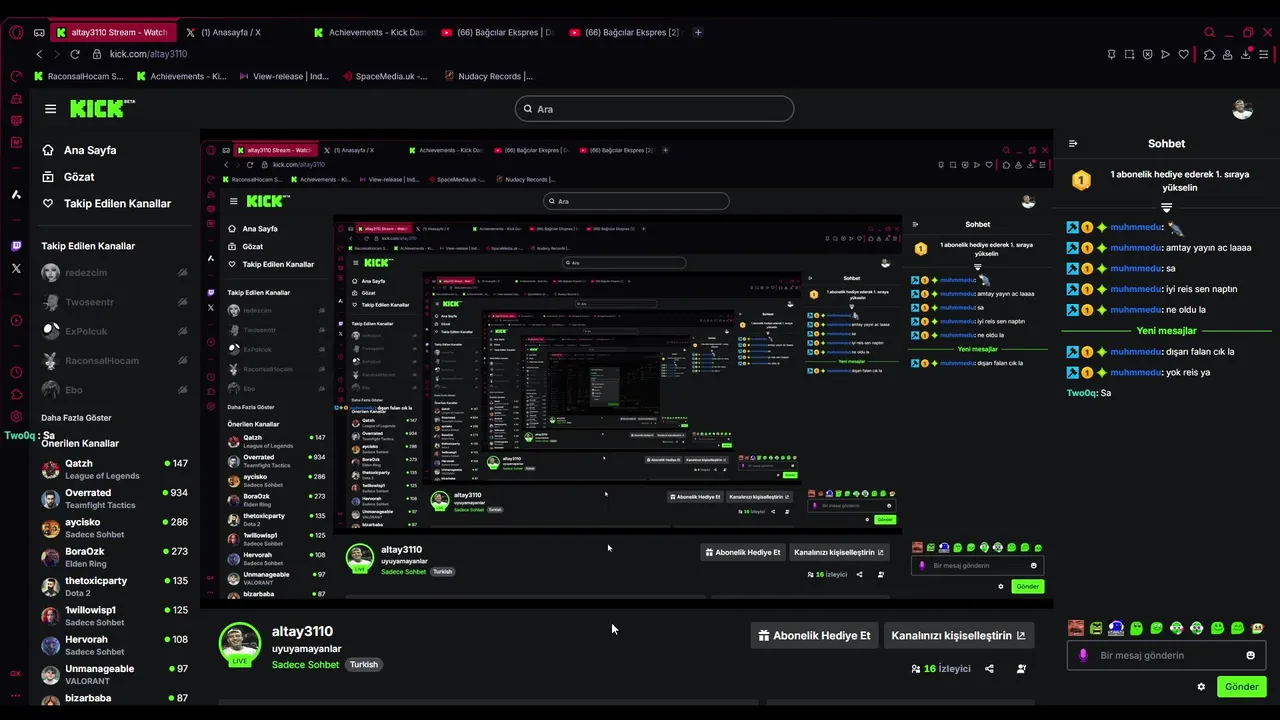Open browser extensions puzzle icon
The width and height of the screenshot is (1280, 720).
[x=1209, y=54]
